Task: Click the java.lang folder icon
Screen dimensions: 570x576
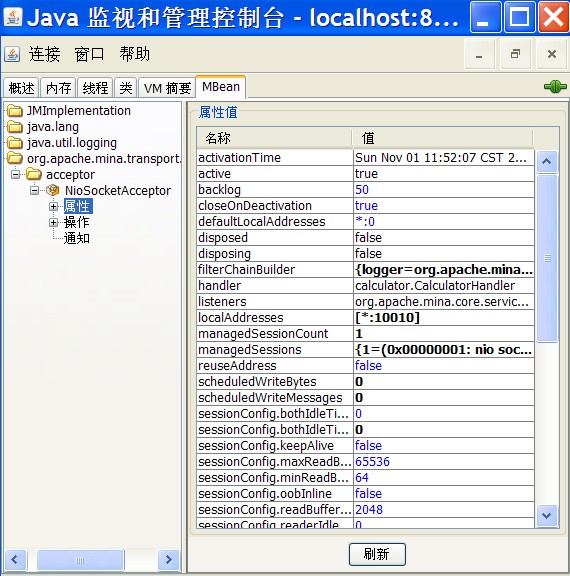Action: (x=15, y=126)
